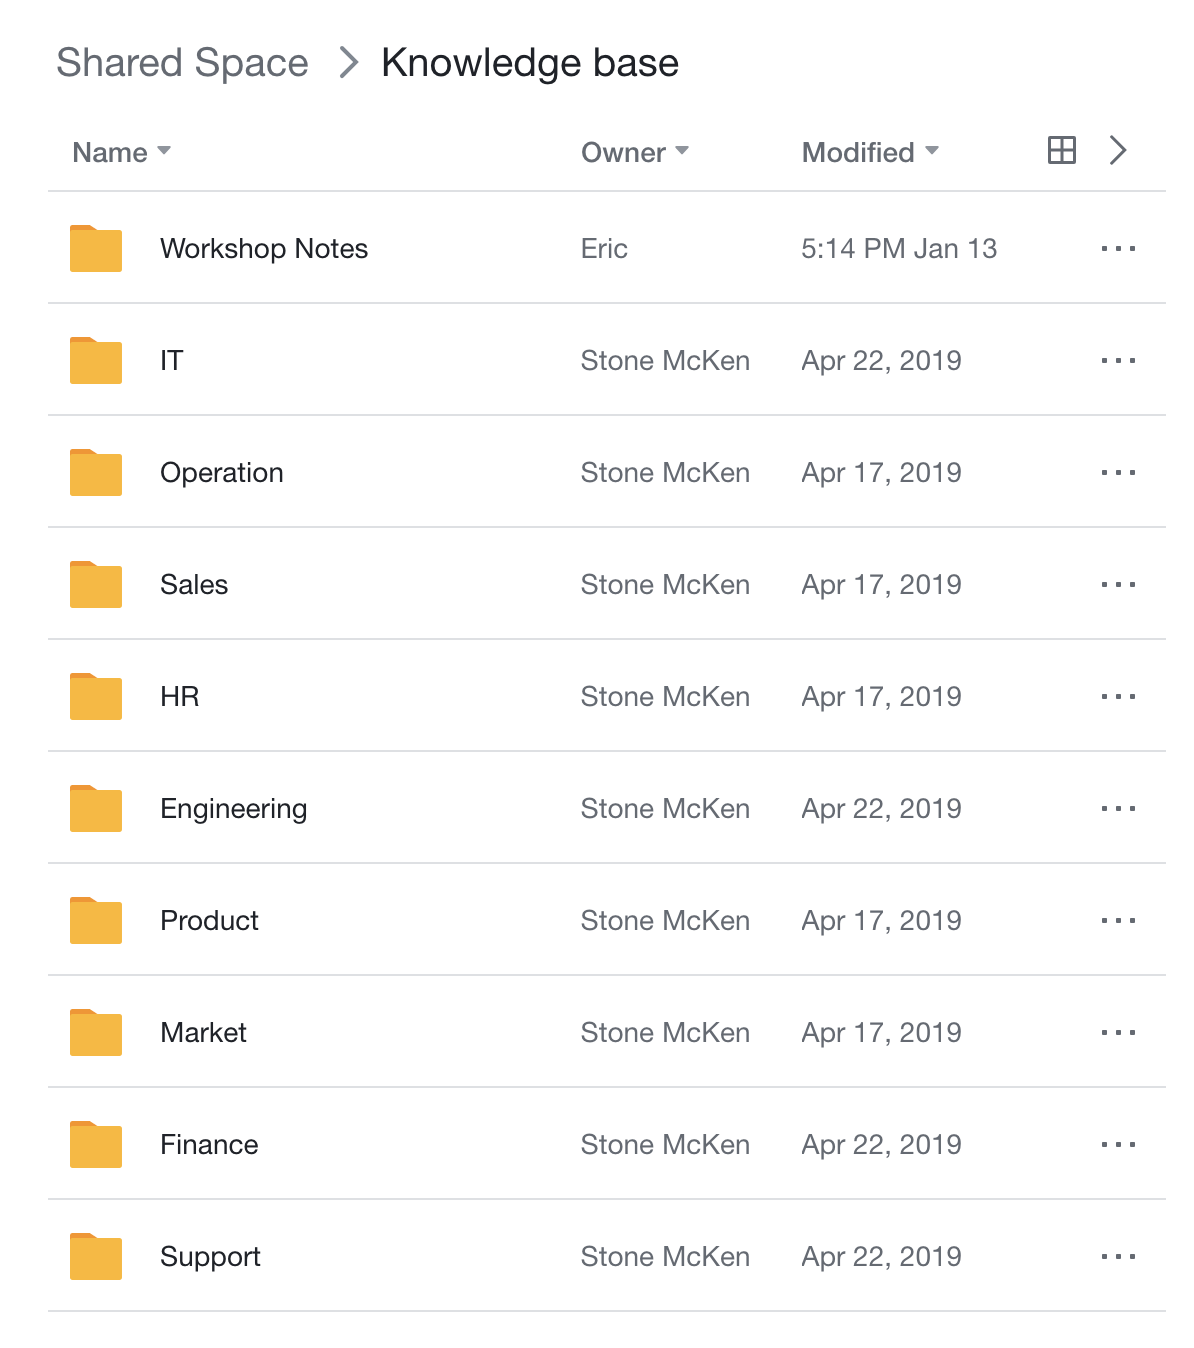
Task: Click the Operation folder icon
Action: pyautogui.click(x=96, y=473)
